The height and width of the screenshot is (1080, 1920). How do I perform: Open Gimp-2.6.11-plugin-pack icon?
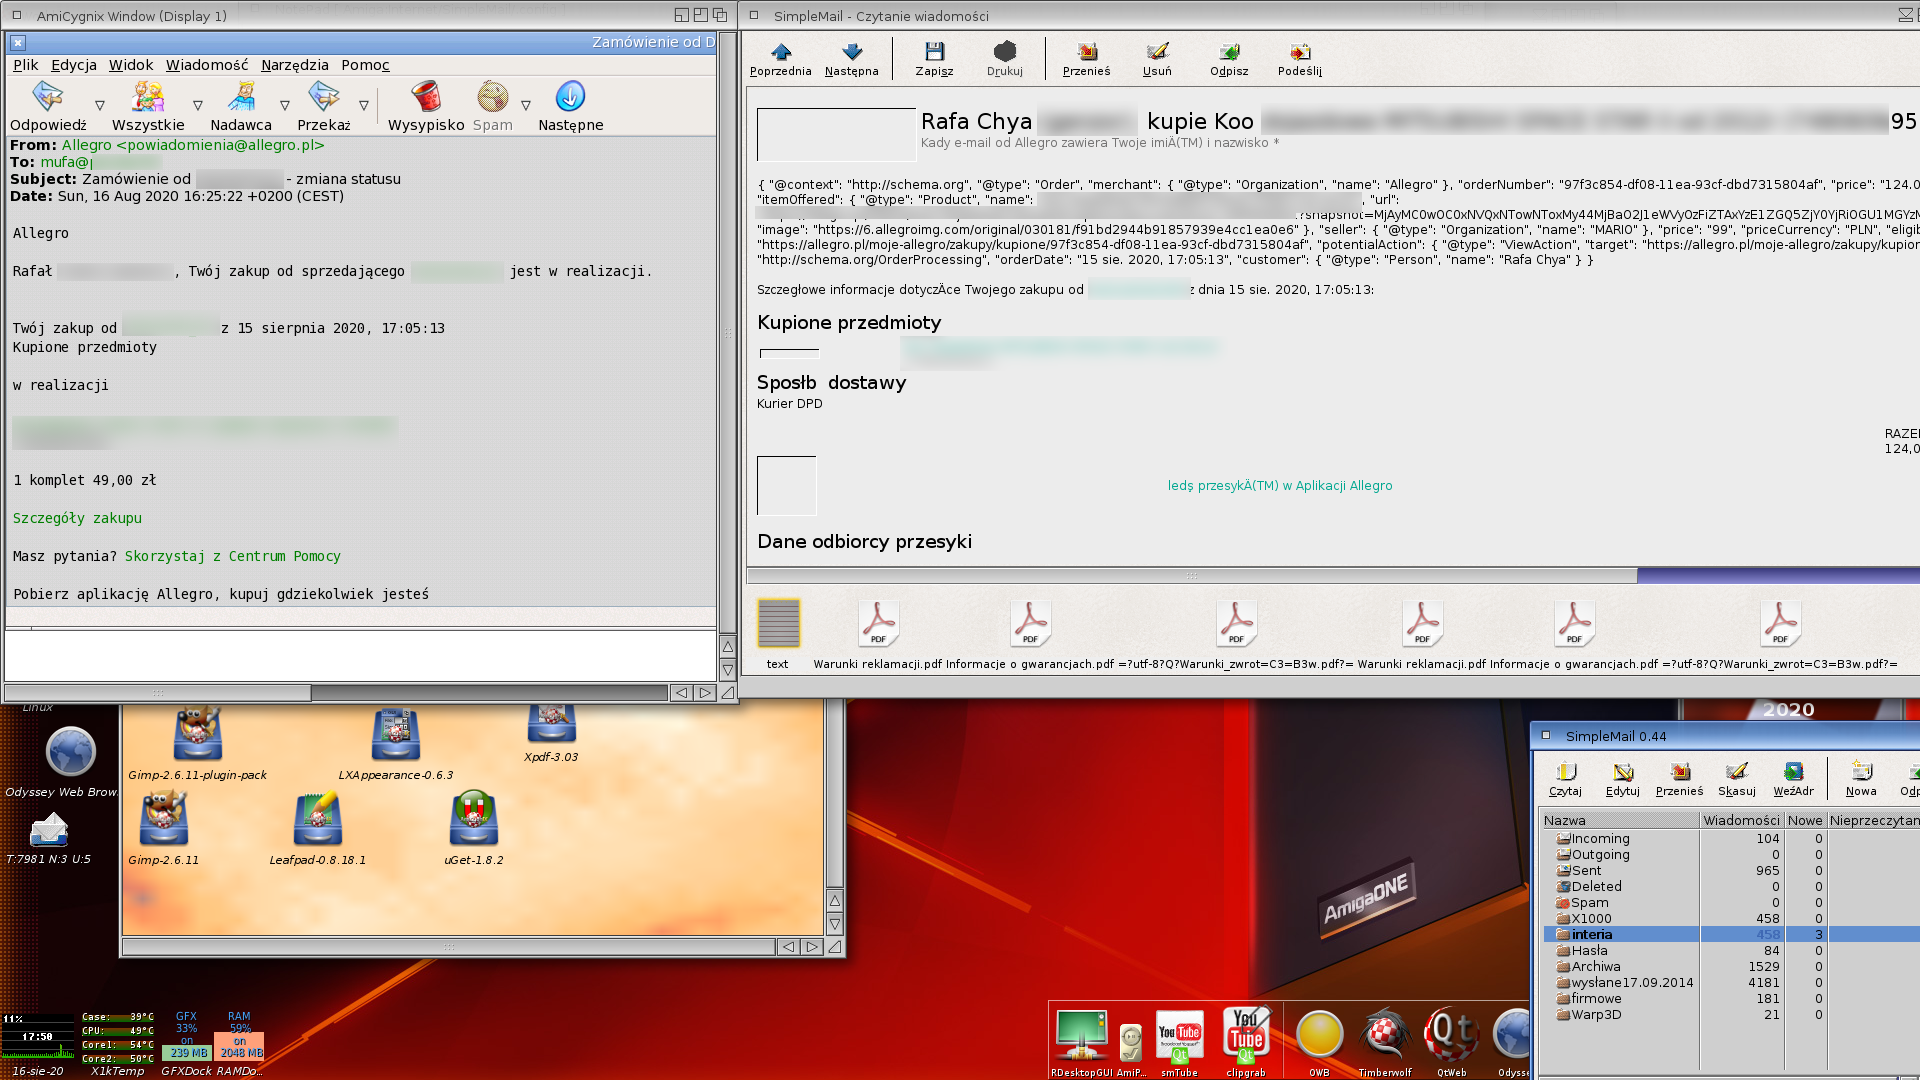pyautogui.click(x=198, y=735)
